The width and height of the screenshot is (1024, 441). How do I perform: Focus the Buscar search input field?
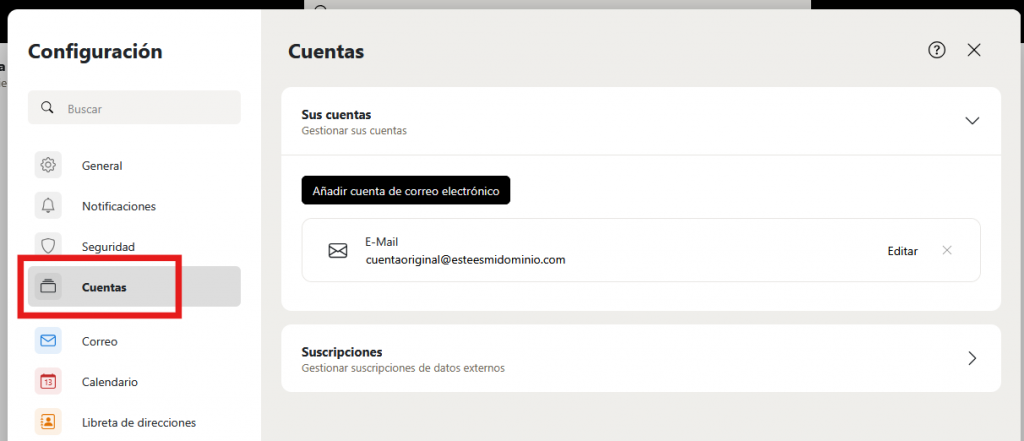[x=145, y=108]
